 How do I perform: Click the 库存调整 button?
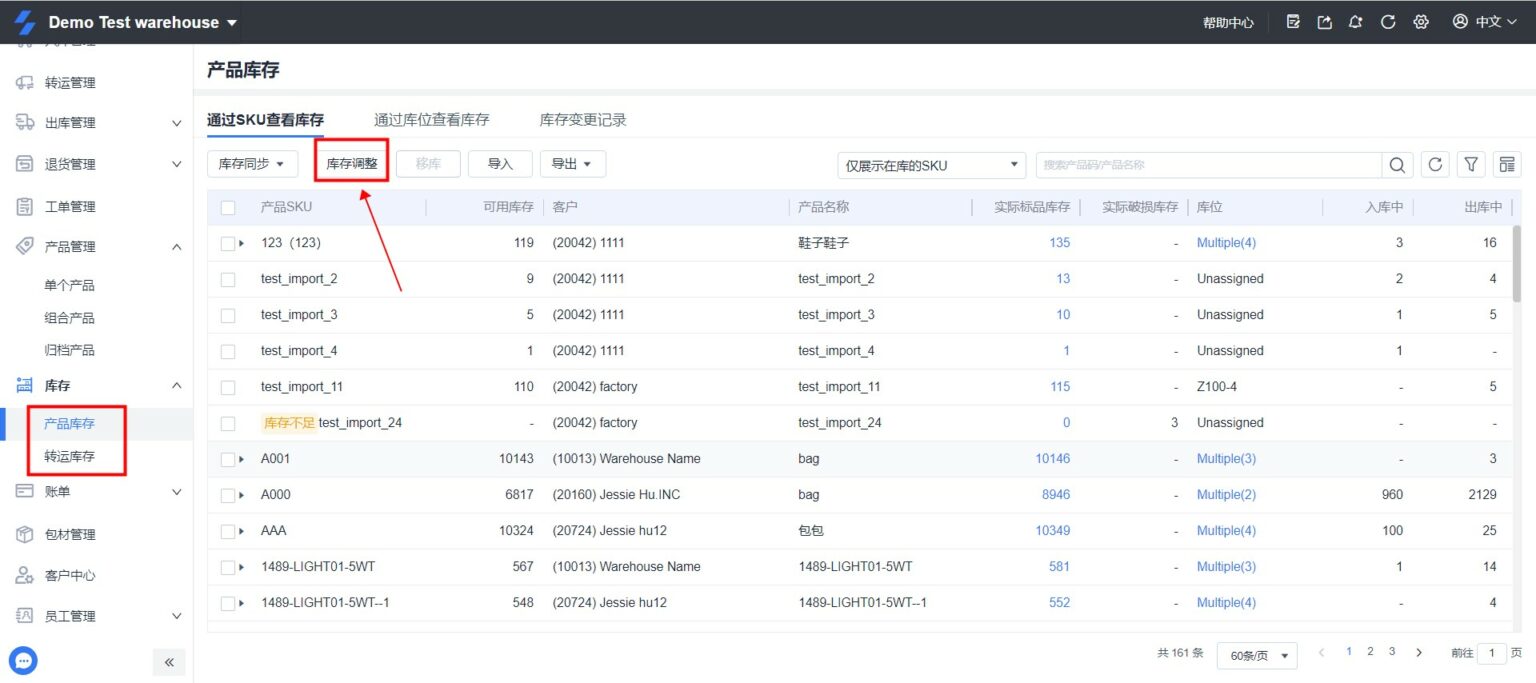point(351,162)
